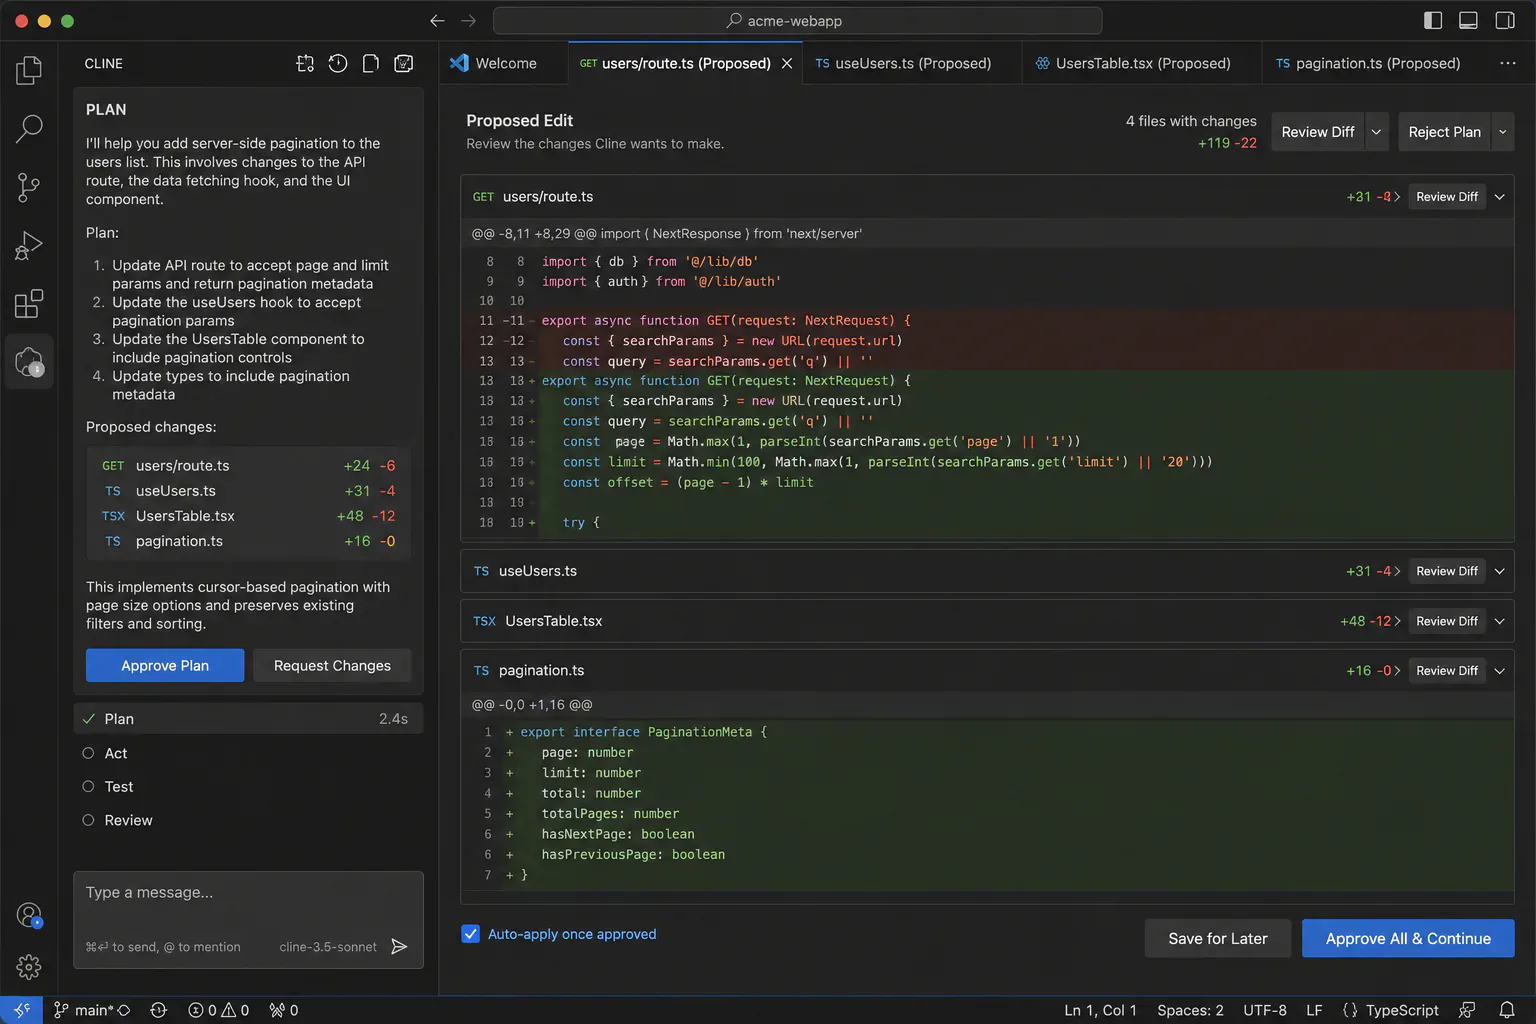The height and width of the screenshot is (1024, 1536).
Task: Expand the useUsers.ts diff section chevron
Action: pos(1500,571)
